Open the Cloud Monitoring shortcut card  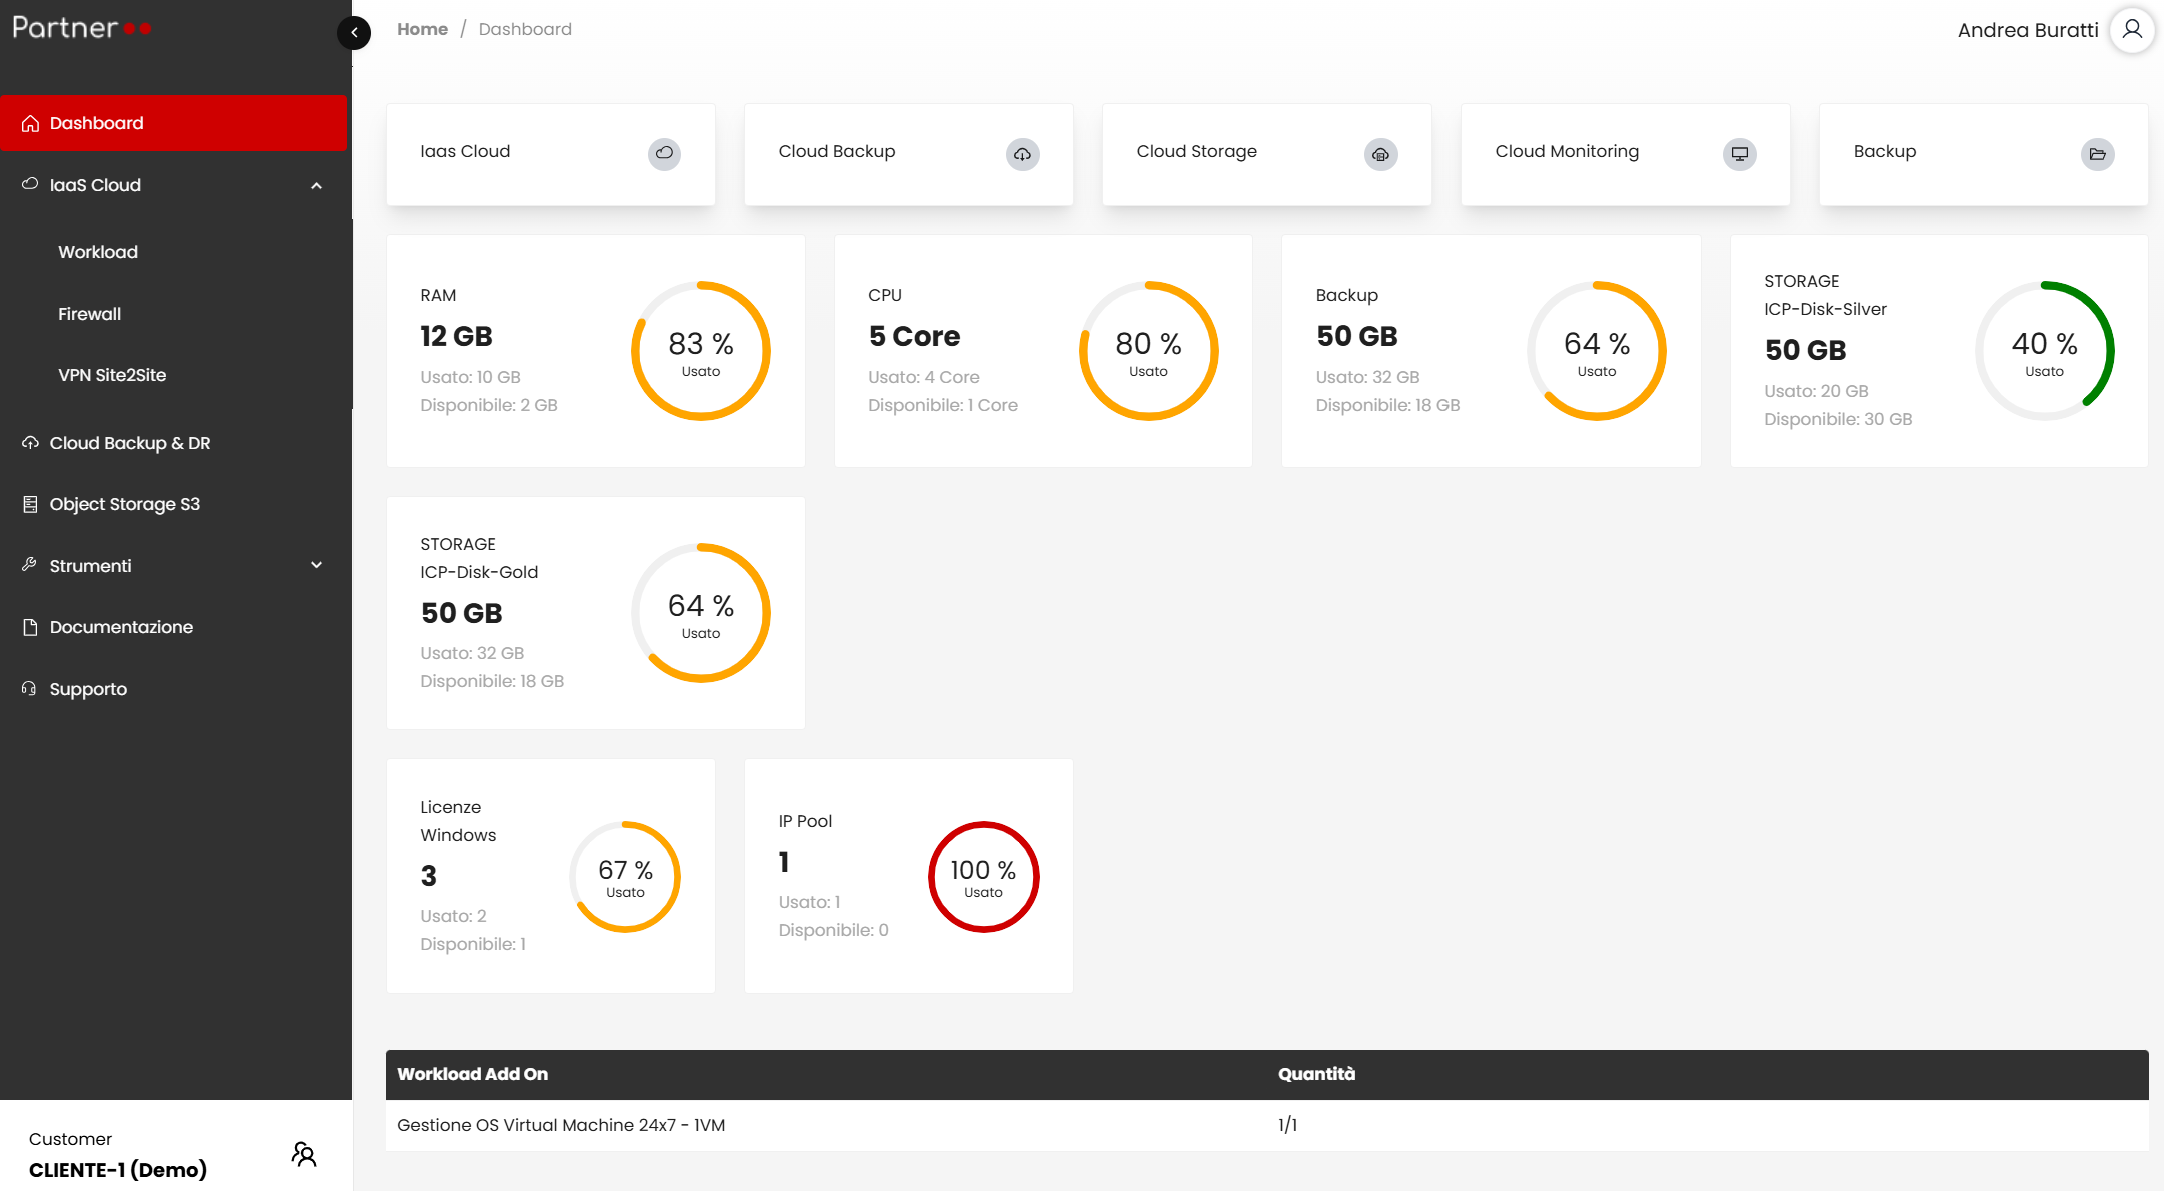(x=1626, y=154)
